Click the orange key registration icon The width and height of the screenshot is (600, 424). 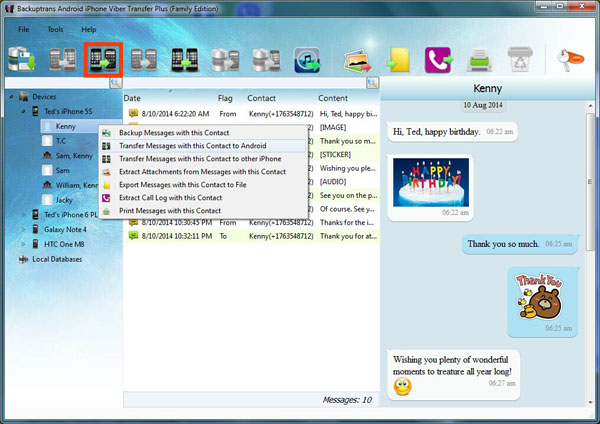coord(570,60)
